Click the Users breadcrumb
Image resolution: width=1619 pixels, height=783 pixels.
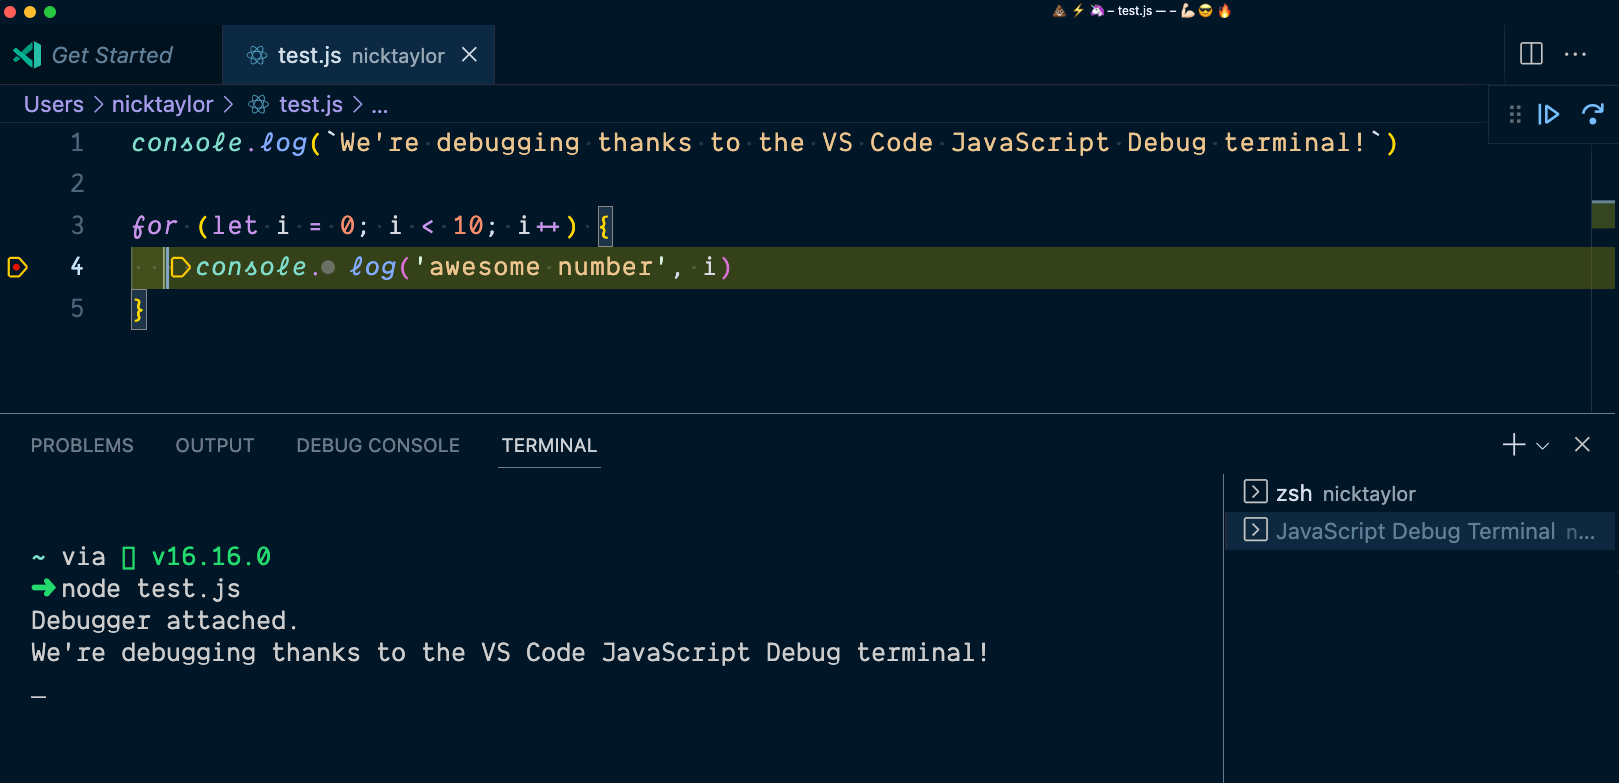click(54, 104)
